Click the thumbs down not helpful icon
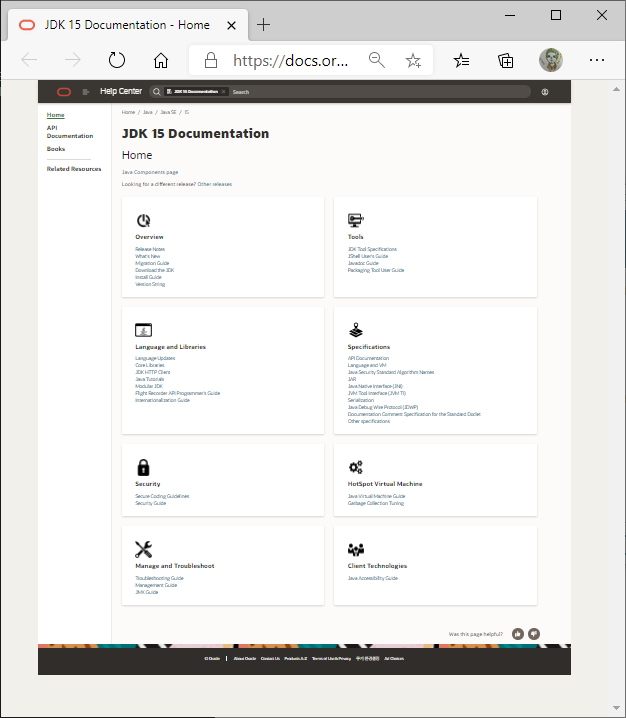 point(534,634)
